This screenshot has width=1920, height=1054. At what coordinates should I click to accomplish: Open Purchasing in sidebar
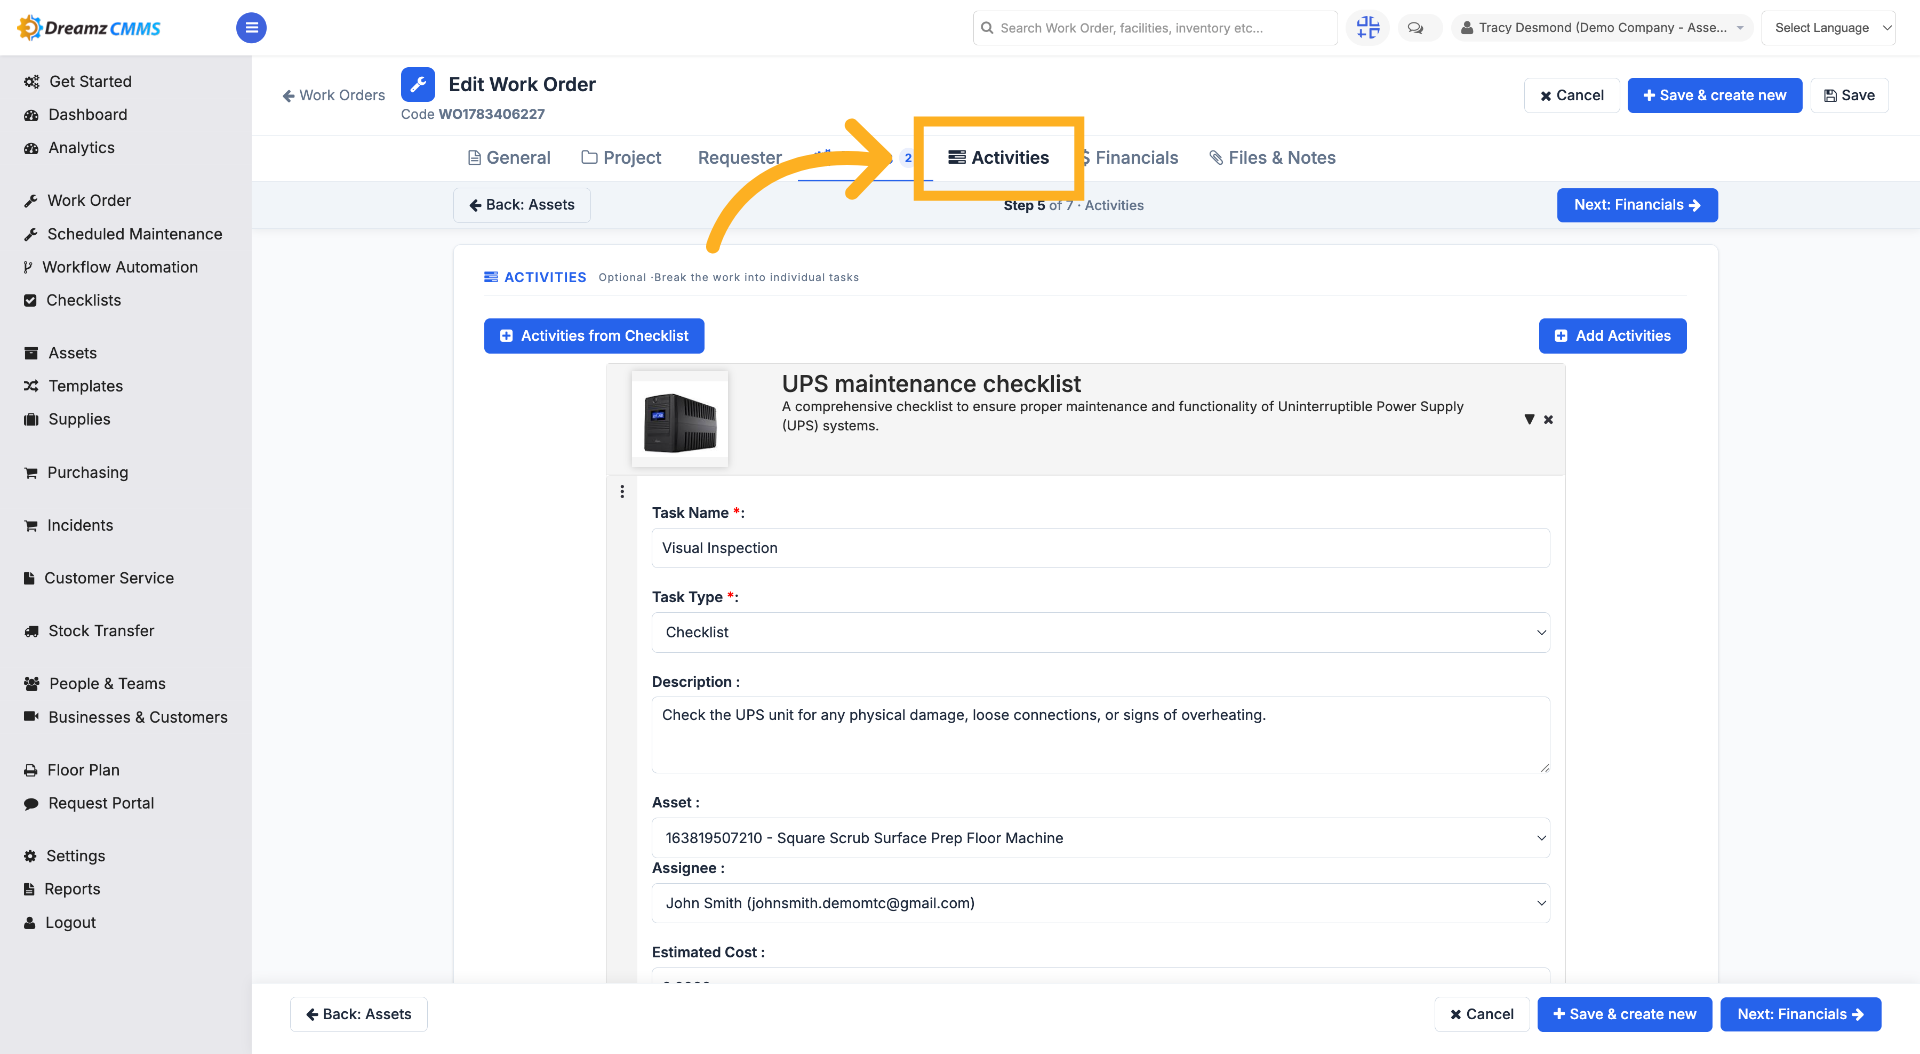[76, 472]
